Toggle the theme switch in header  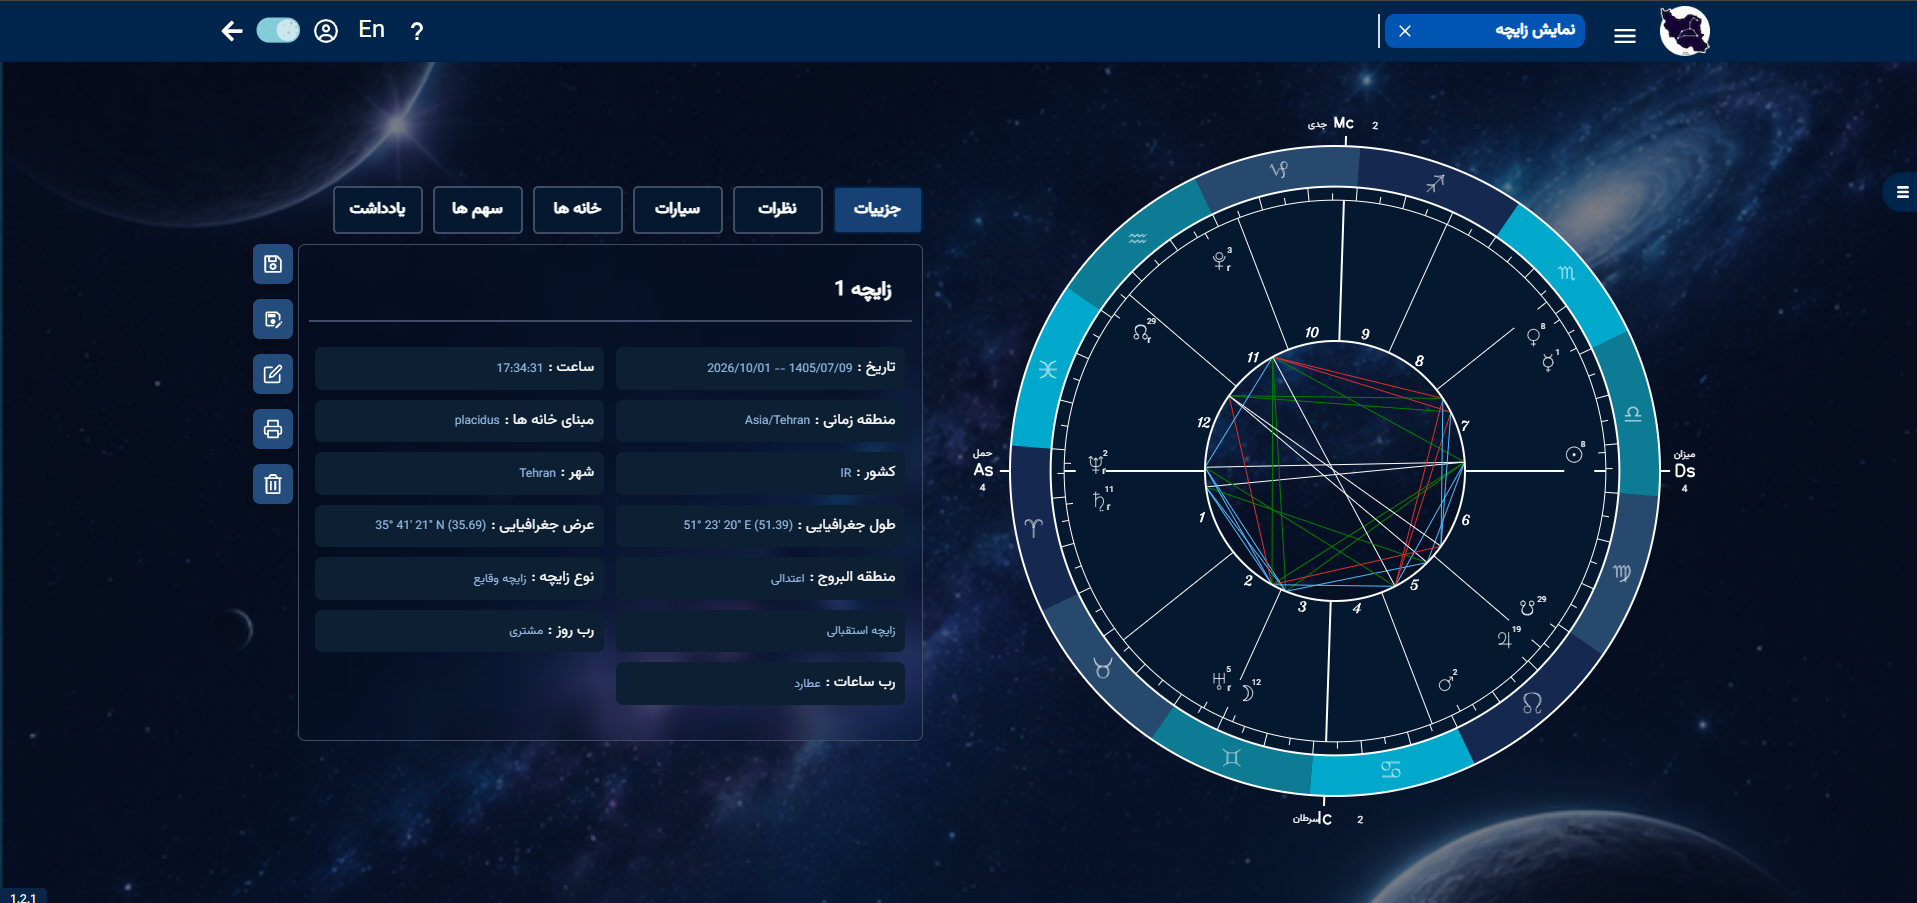tap(278, 31)
